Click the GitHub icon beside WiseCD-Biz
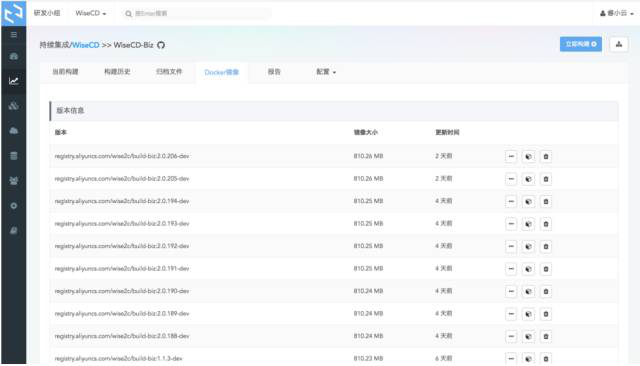Viewport: 640px width, 366px height. coord(161,45)
